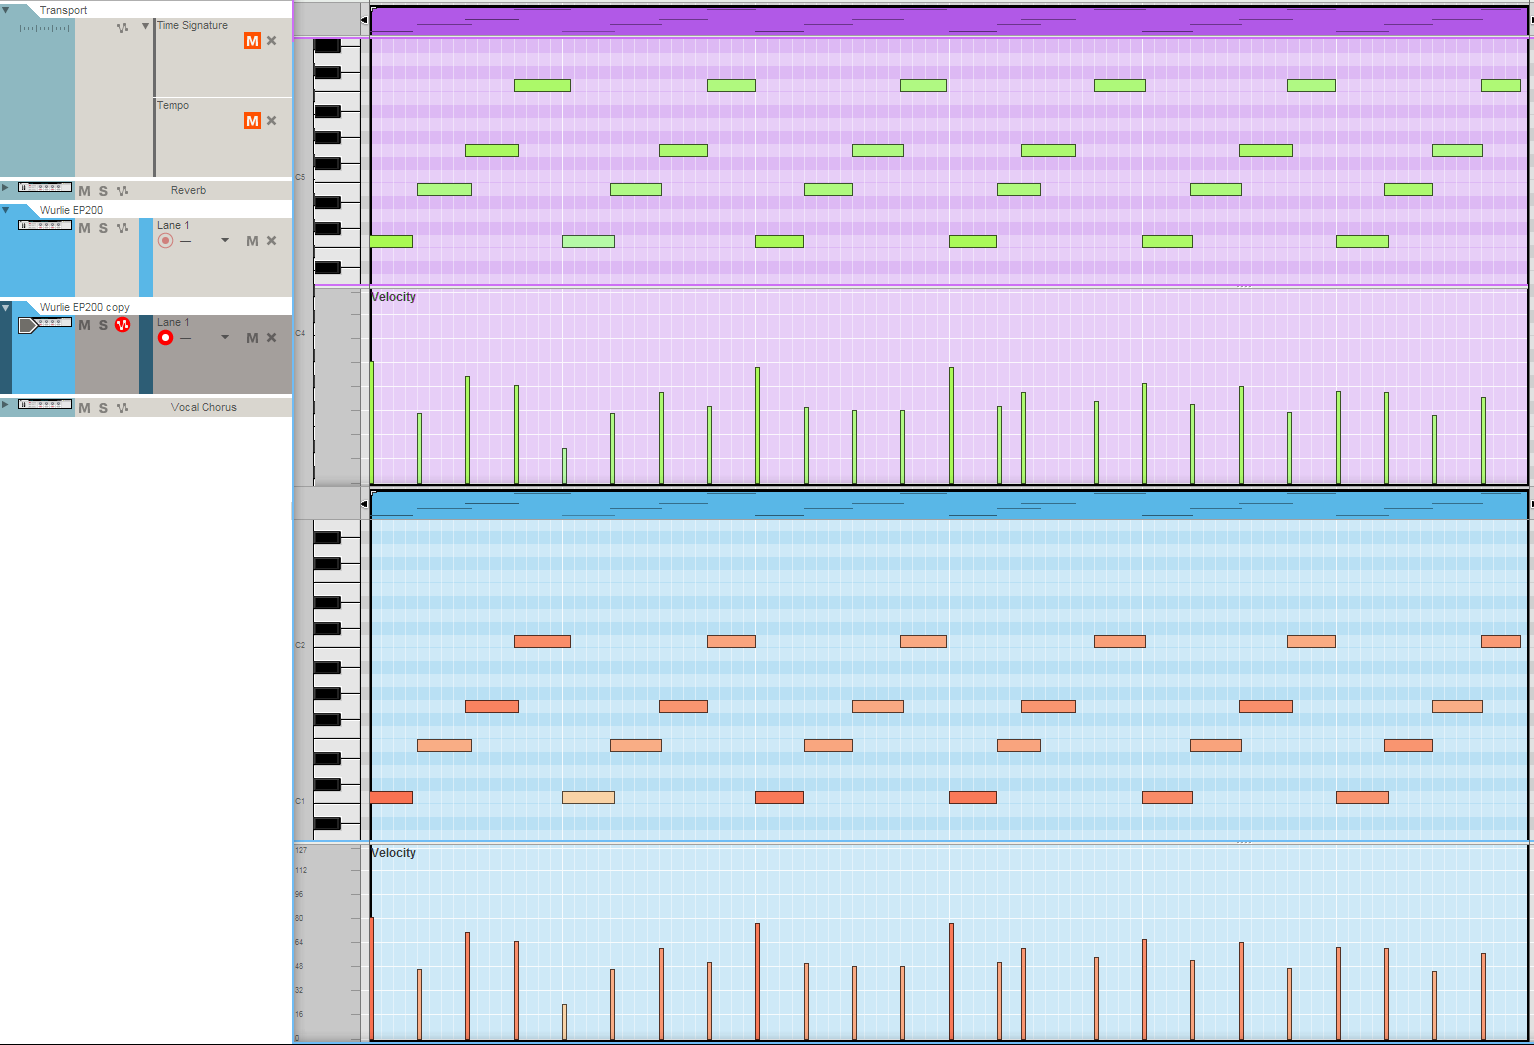Click the C5 piano key
The width and height of the screenshot is (1534, 1045).
pyautogui.click(x=336, y=177)
